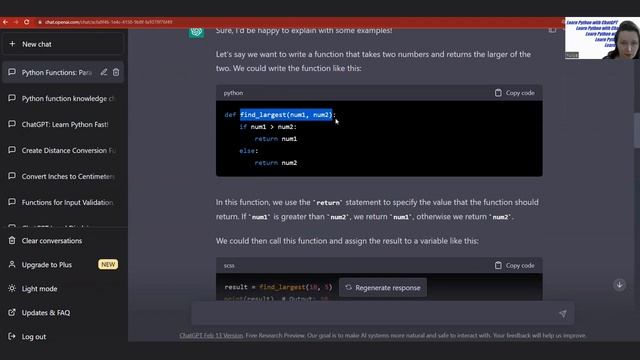Click the clipboard icon in scss block header
Viewport: 640px width, 360px height.
point(498,265)
